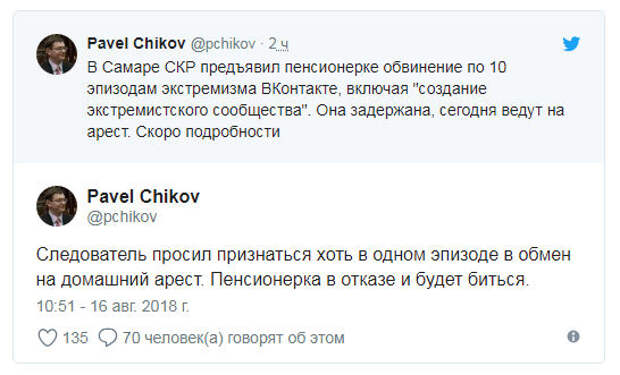Open Pavel Chikov's avatar in quoted tweet
Screen dimensions: 620x375
[57, 54]
